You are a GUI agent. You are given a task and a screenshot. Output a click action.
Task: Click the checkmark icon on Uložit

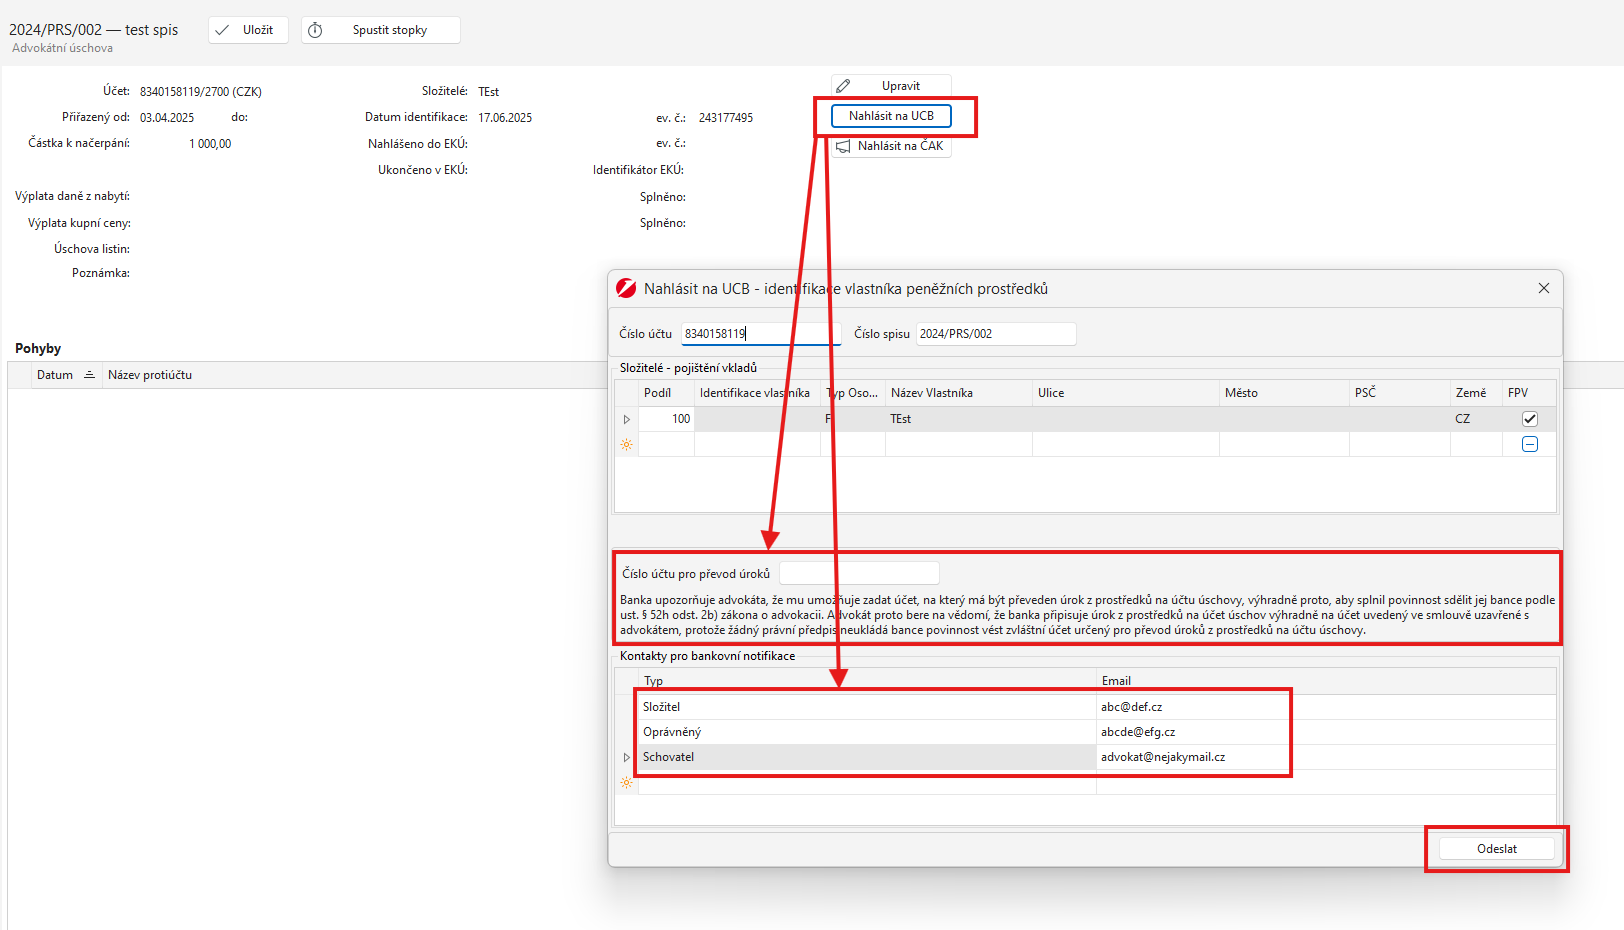pyautogui.click(x=222, y=30)
